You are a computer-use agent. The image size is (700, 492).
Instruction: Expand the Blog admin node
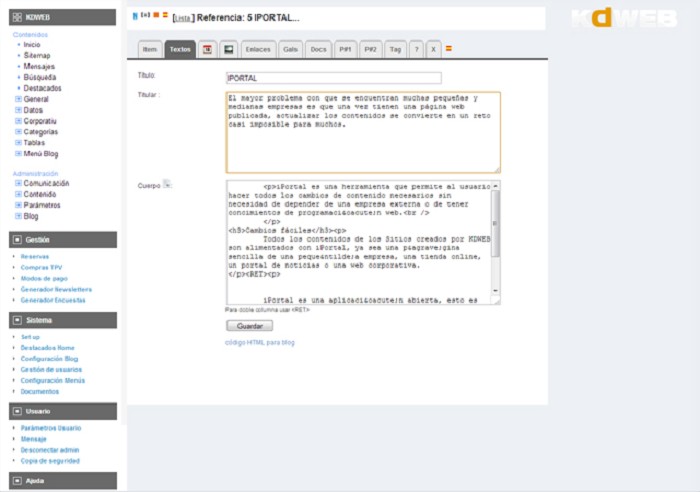click(x=18, y=216)
